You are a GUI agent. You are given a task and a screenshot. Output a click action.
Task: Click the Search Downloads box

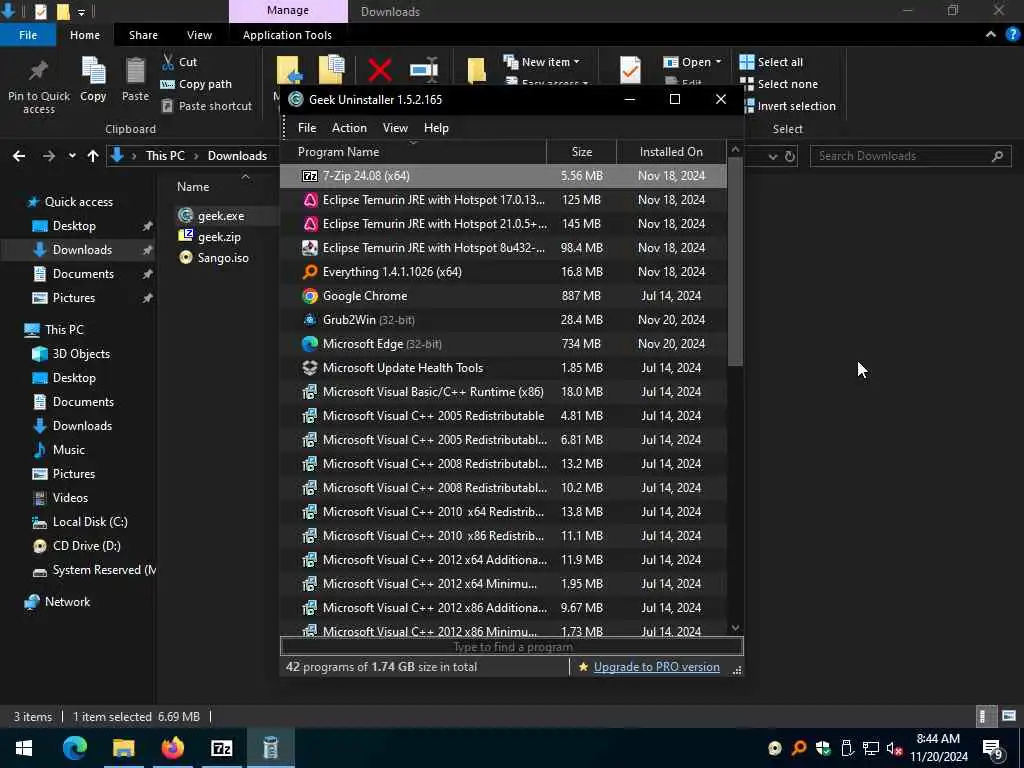pyautogui.click(x=910, y=156)
